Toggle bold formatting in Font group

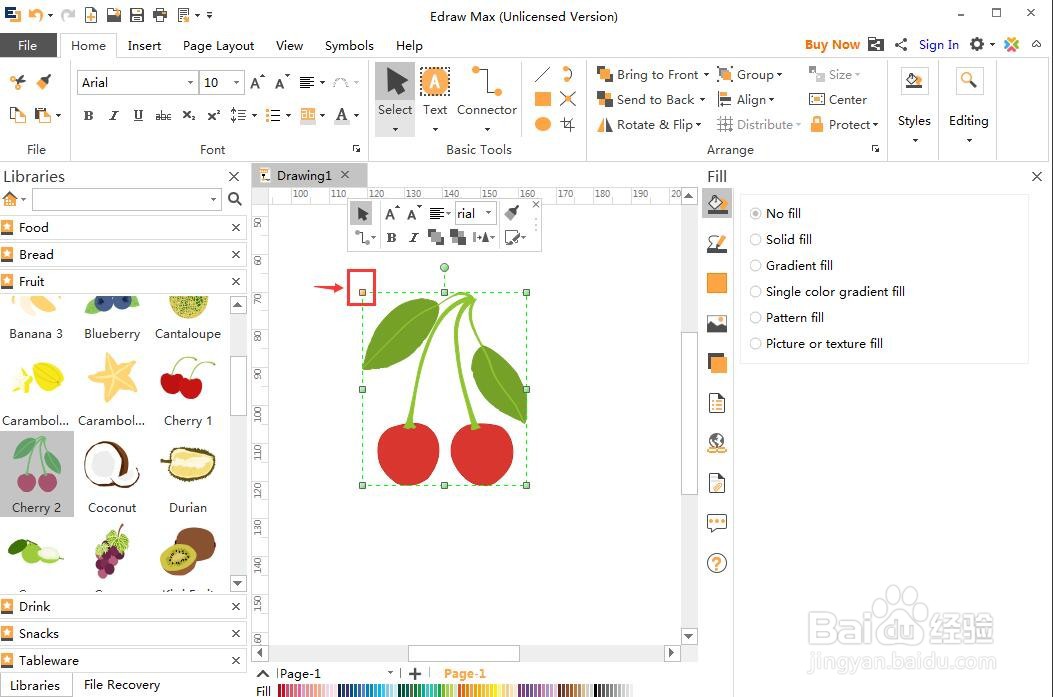coord(88,115)
